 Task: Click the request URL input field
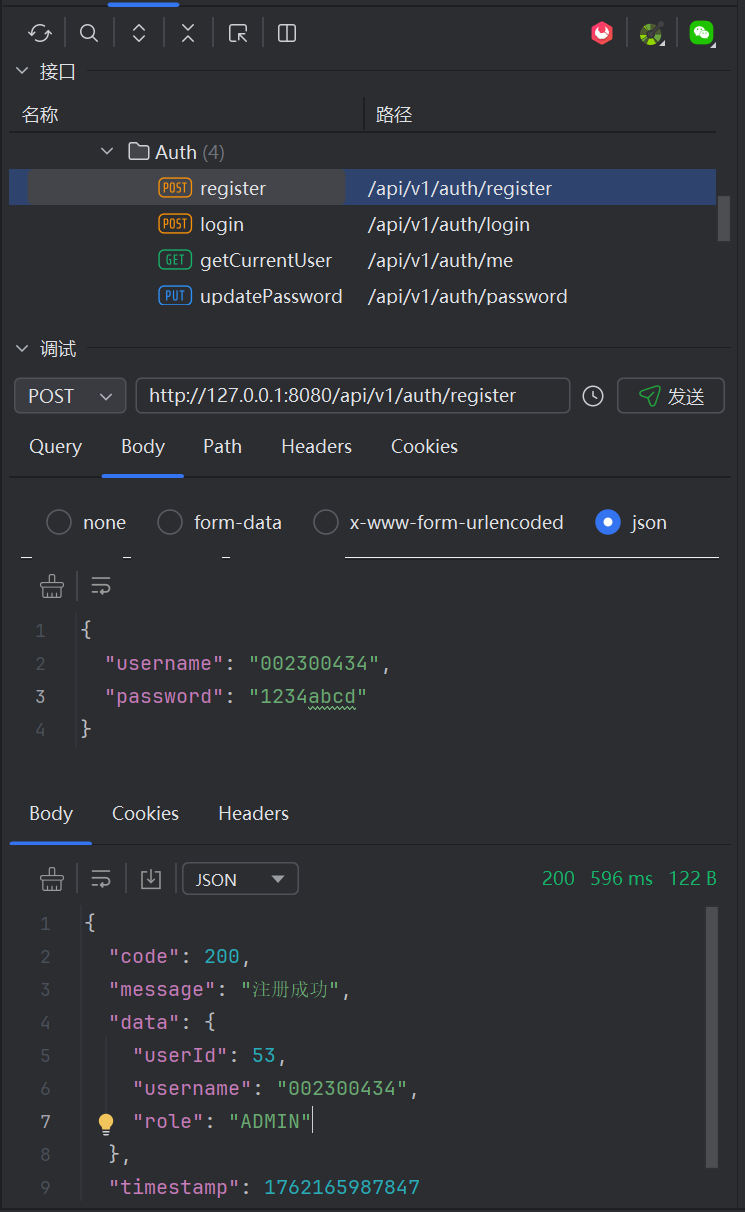click(x=353, y=396)
